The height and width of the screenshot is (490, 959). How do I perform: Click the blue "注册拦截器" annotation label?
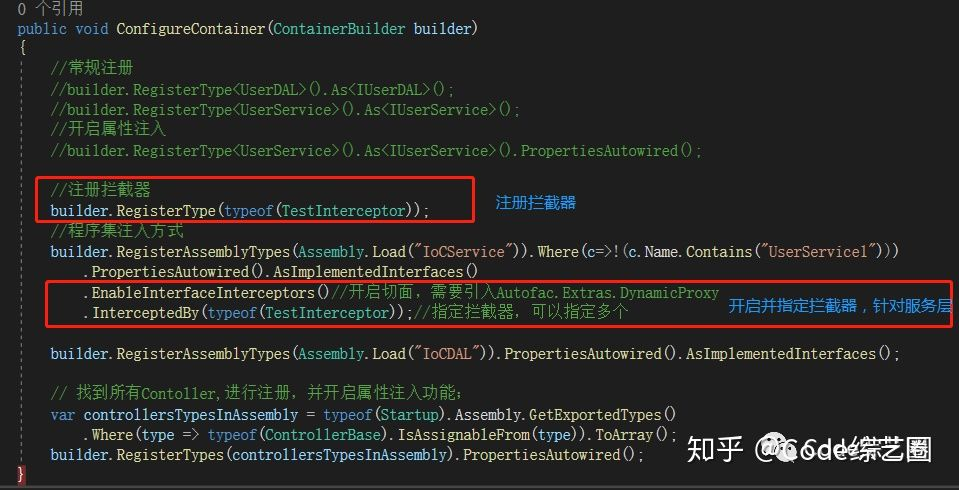tap(535, 202)
